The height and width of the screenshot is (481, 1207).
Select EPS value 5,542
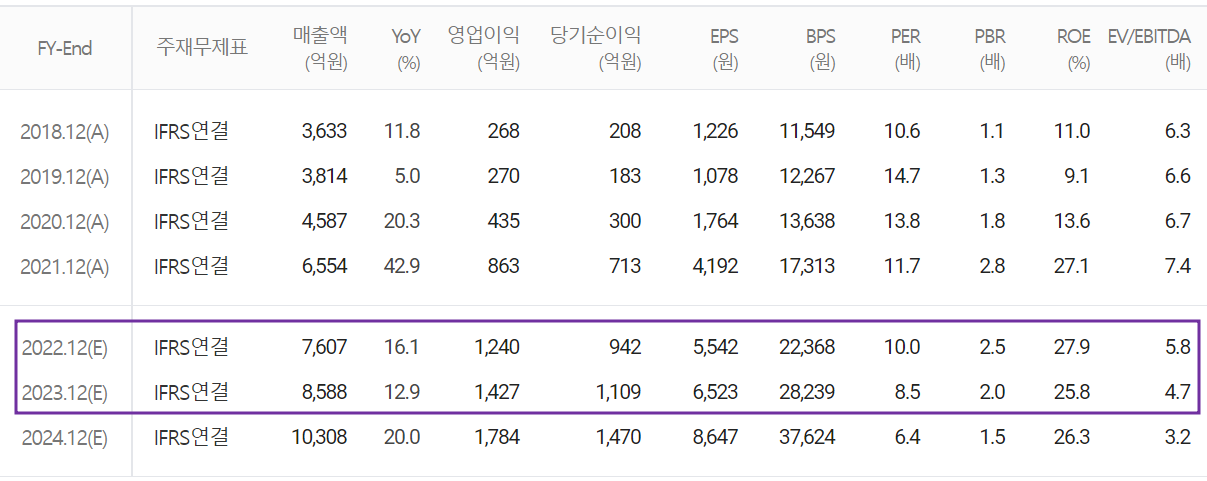[x=716, y=348]
